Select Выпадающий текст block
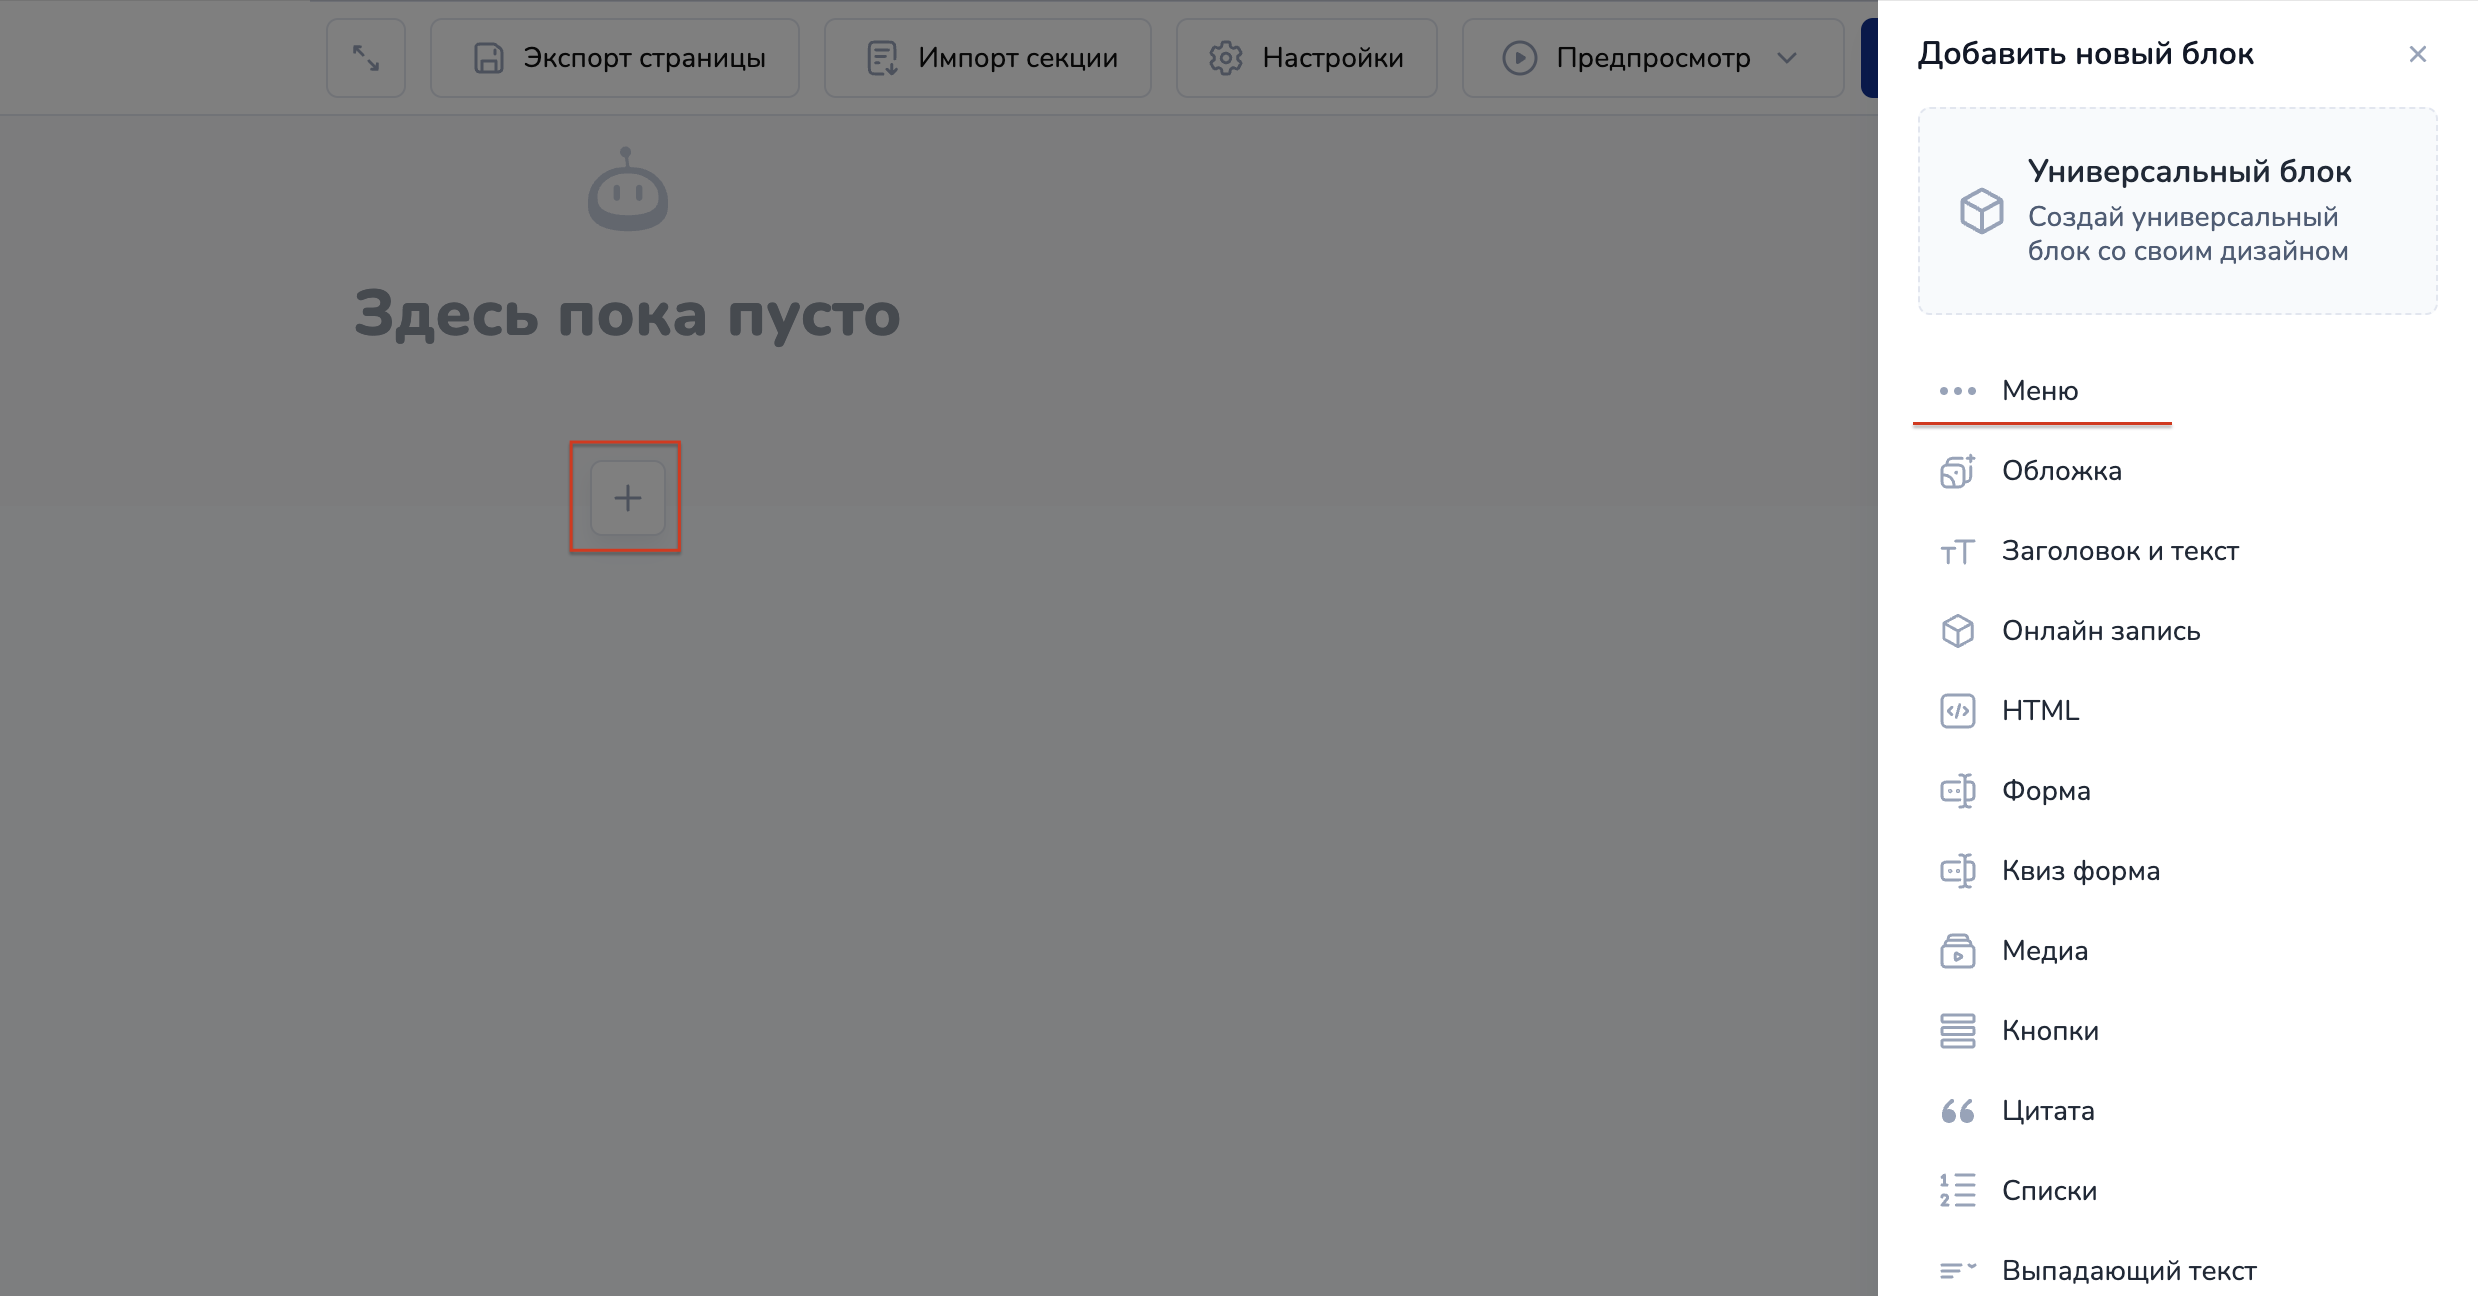The image size is (2478, 1296). pos(2128,1271)
